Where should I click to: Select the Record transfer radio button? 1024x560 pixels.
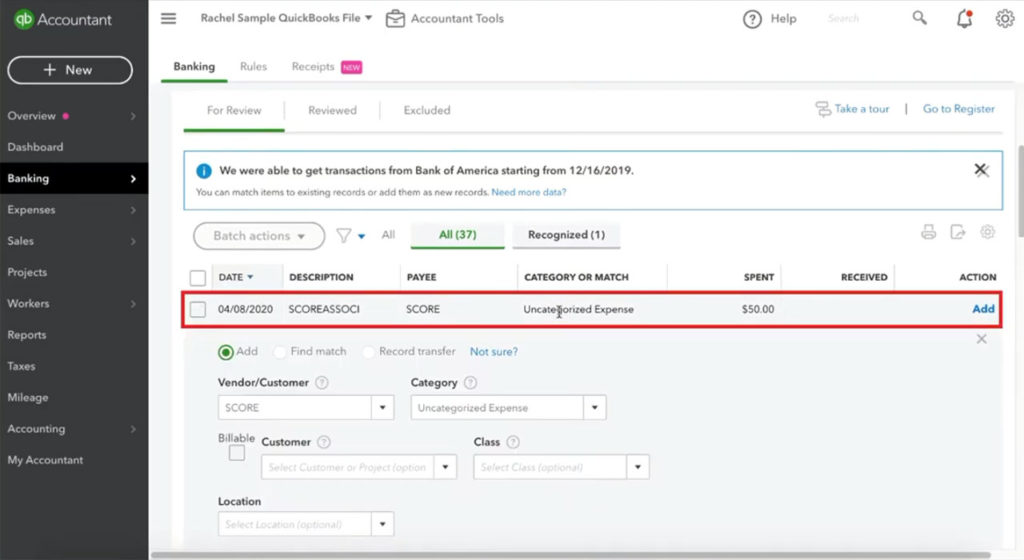coord(369,352)
